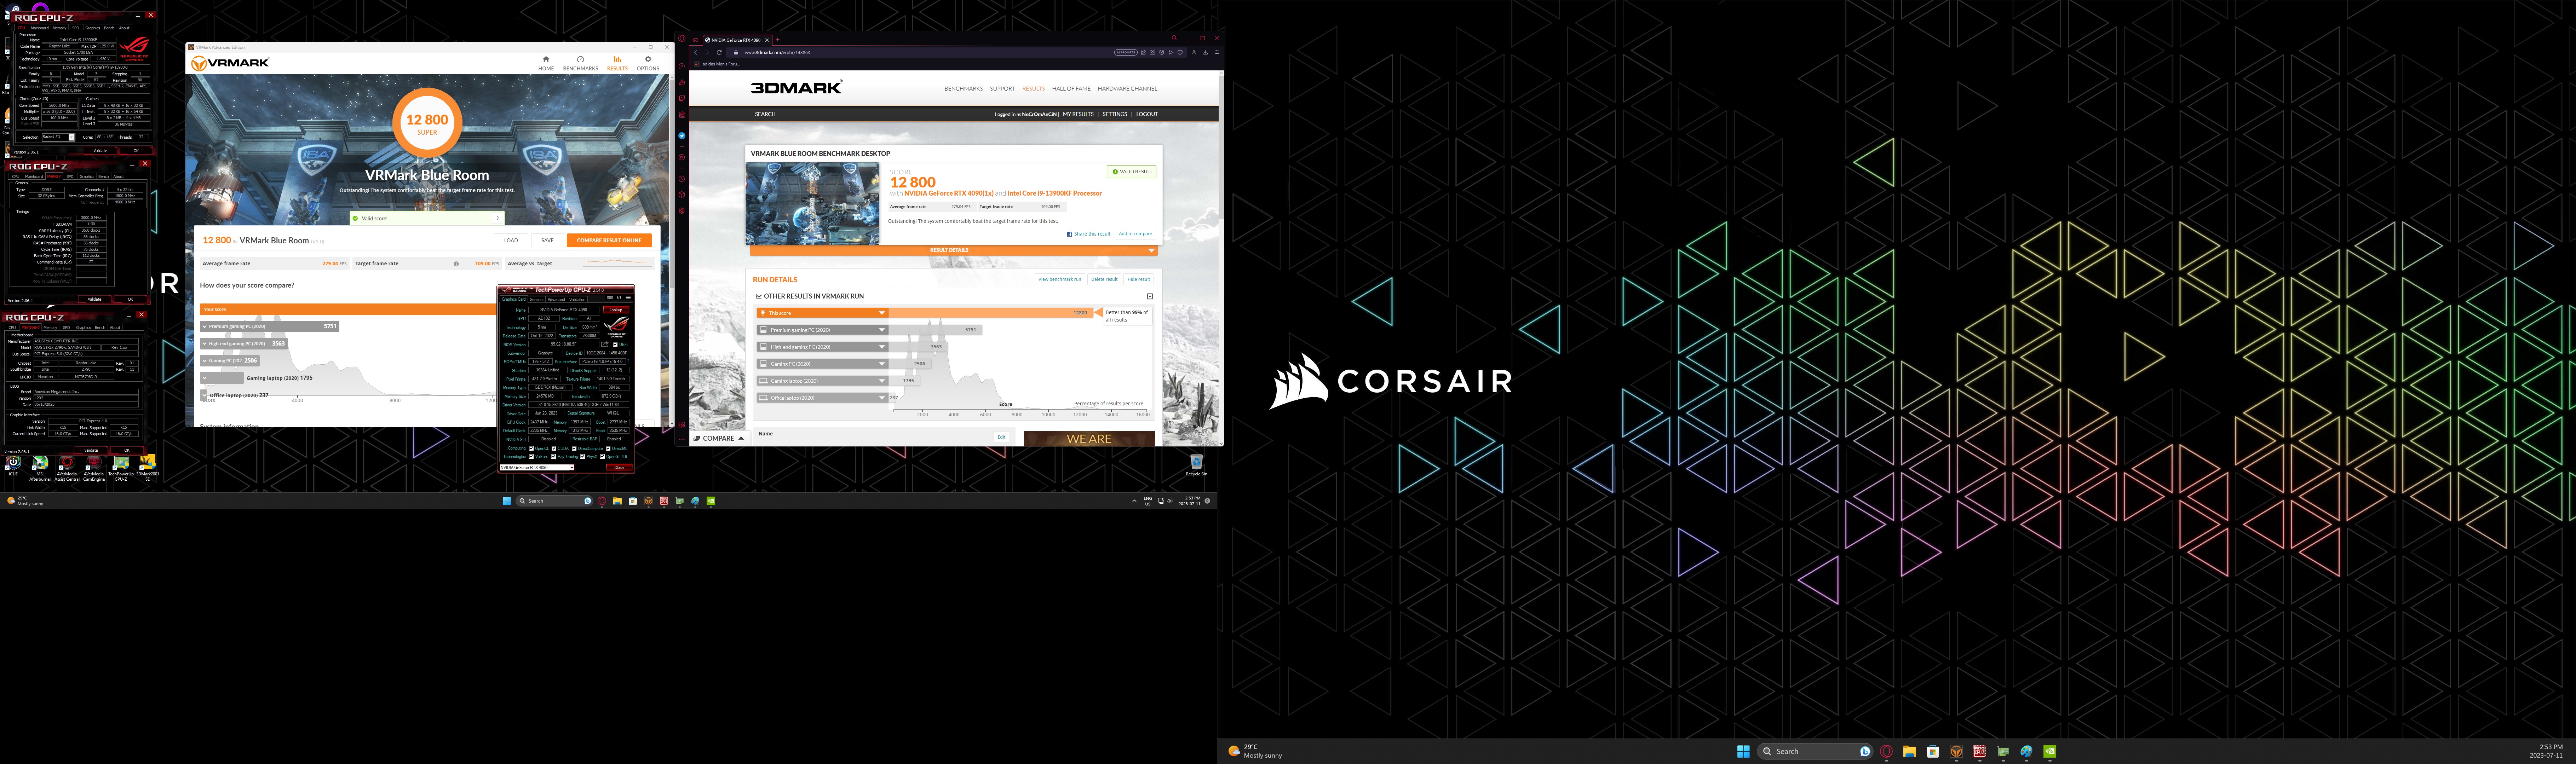Click Compare Result Online in VRMark
Screen dimensions: 2576x764
609,240
